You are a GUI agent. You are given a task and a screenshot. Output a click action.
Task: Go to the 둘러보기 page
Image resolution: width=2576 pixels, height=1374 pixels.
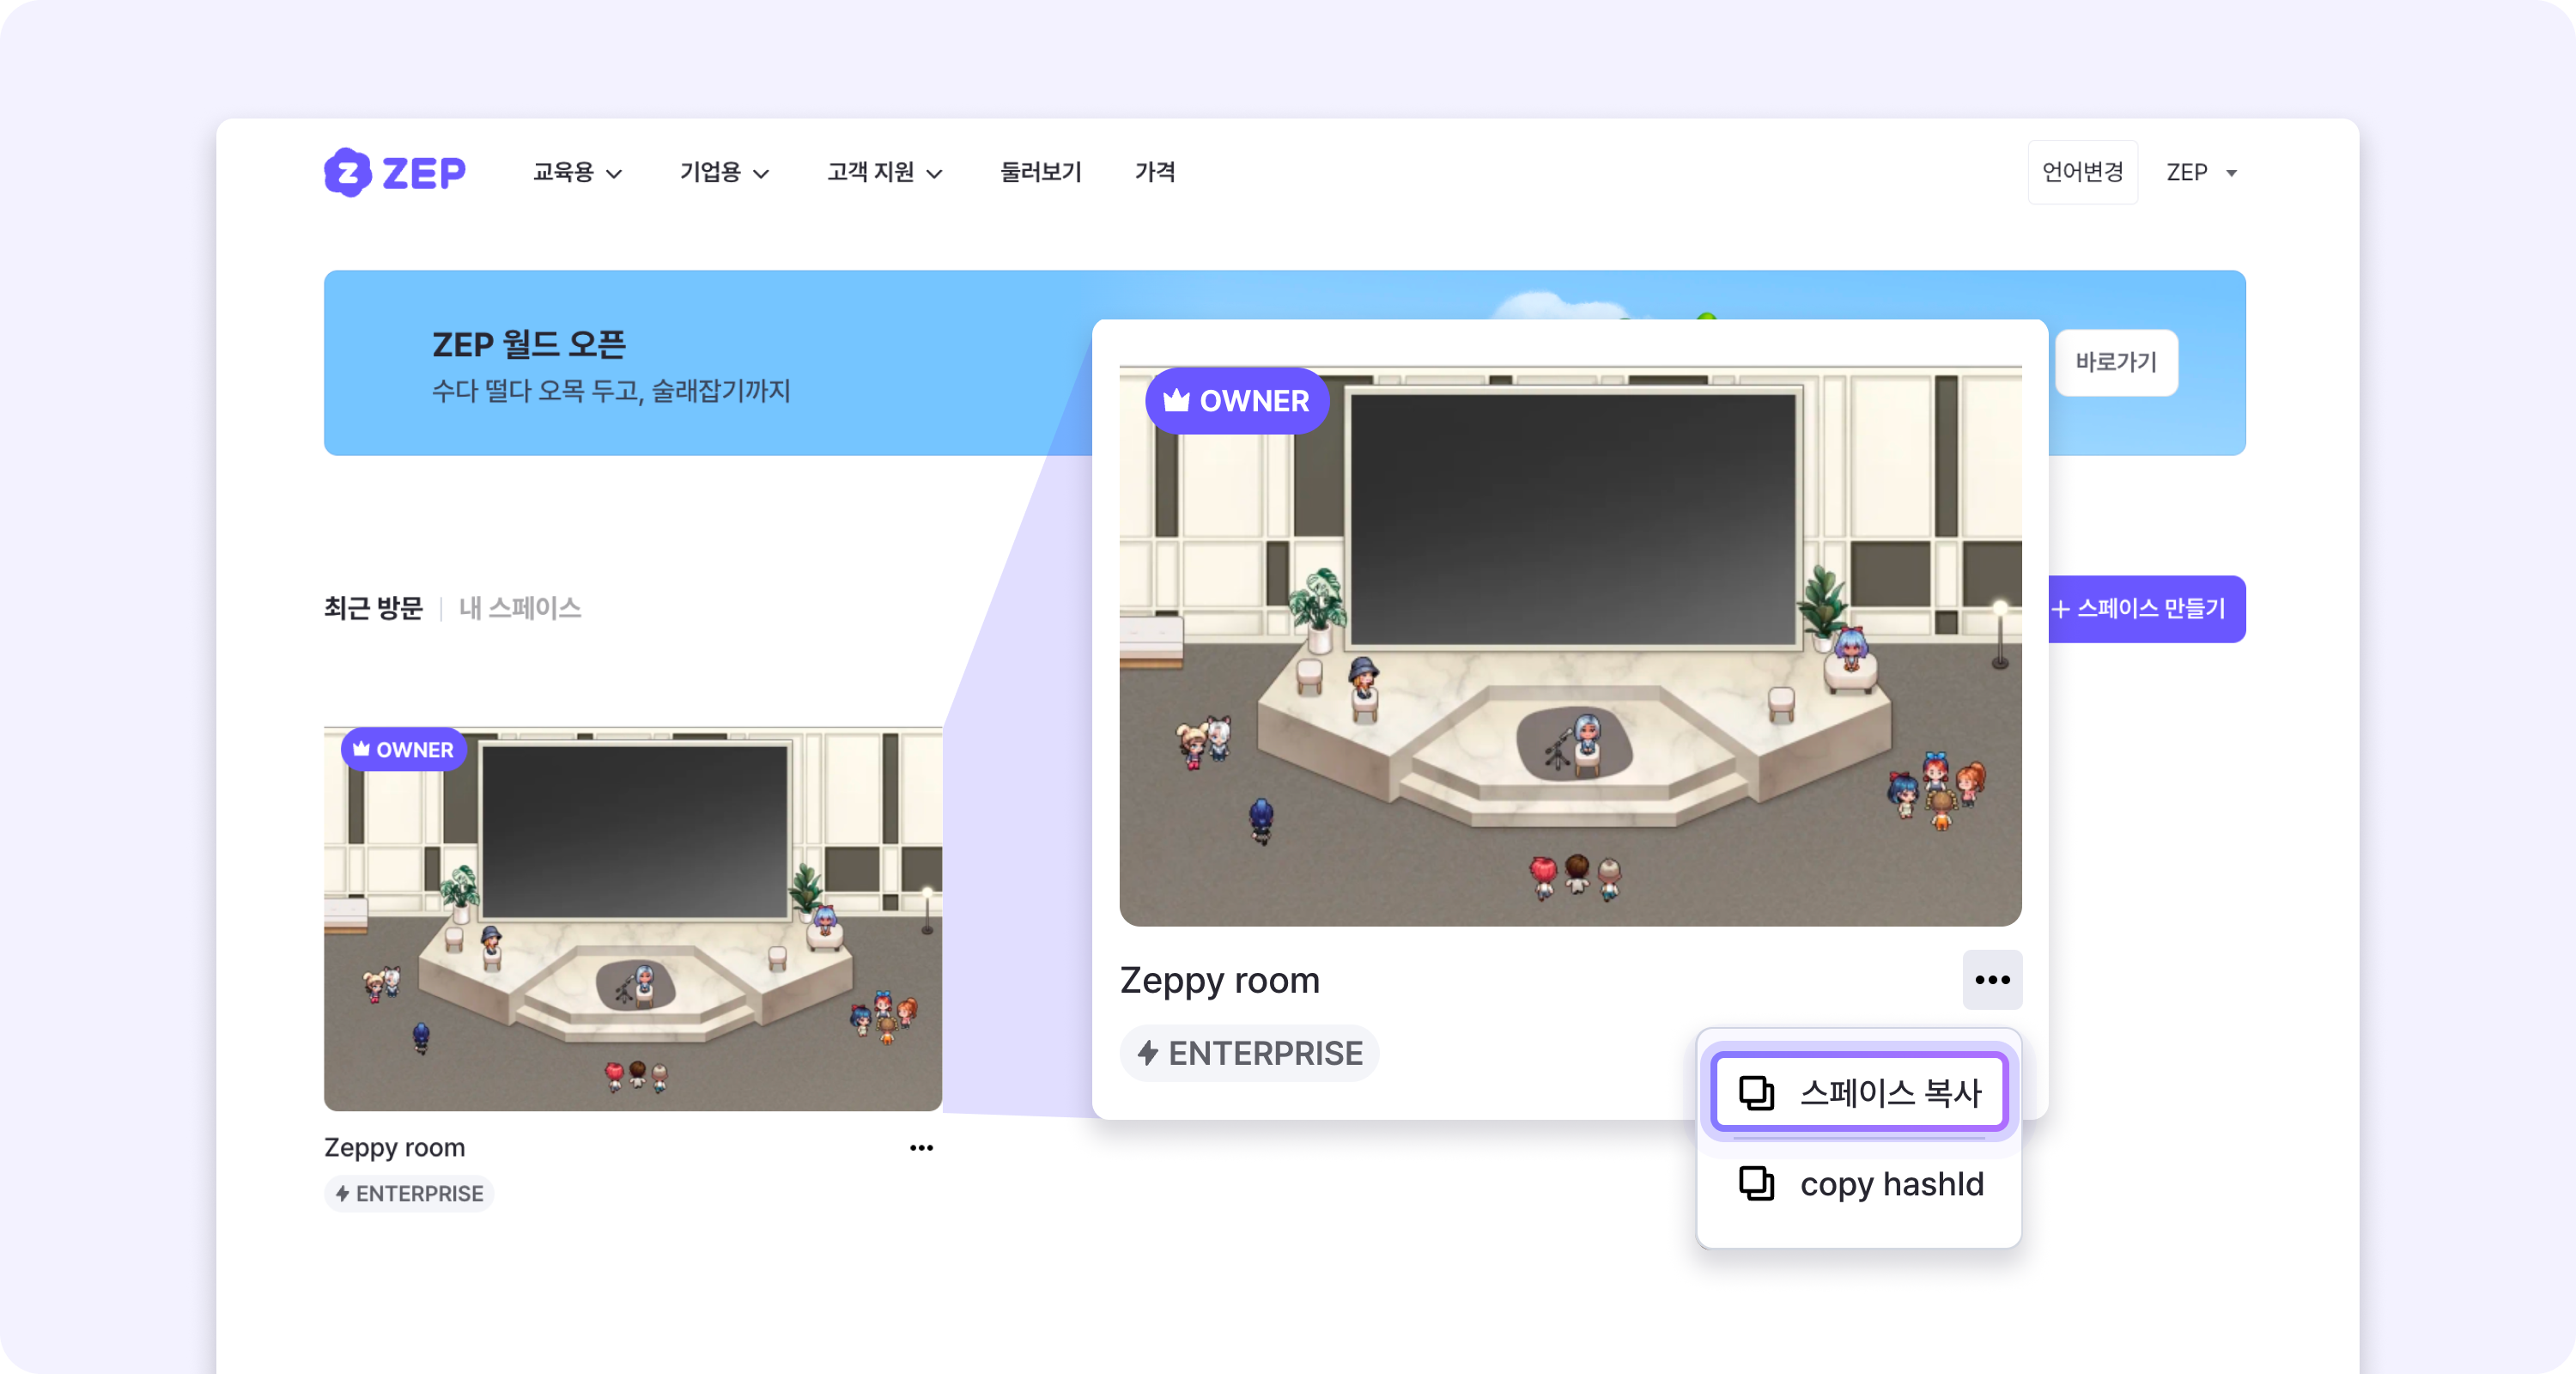click(x=1041, y=172)
